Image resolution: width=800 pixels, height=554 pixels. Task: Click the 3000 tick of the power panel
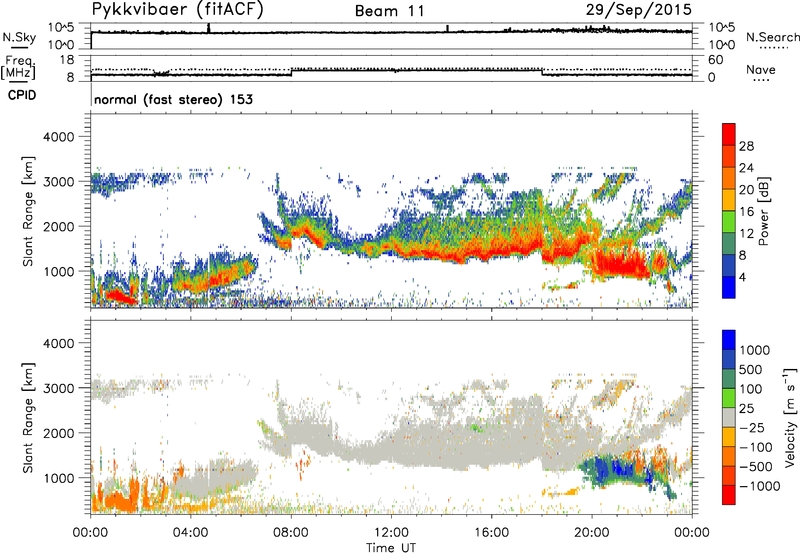pyautogui.click(x=59, y=182)
